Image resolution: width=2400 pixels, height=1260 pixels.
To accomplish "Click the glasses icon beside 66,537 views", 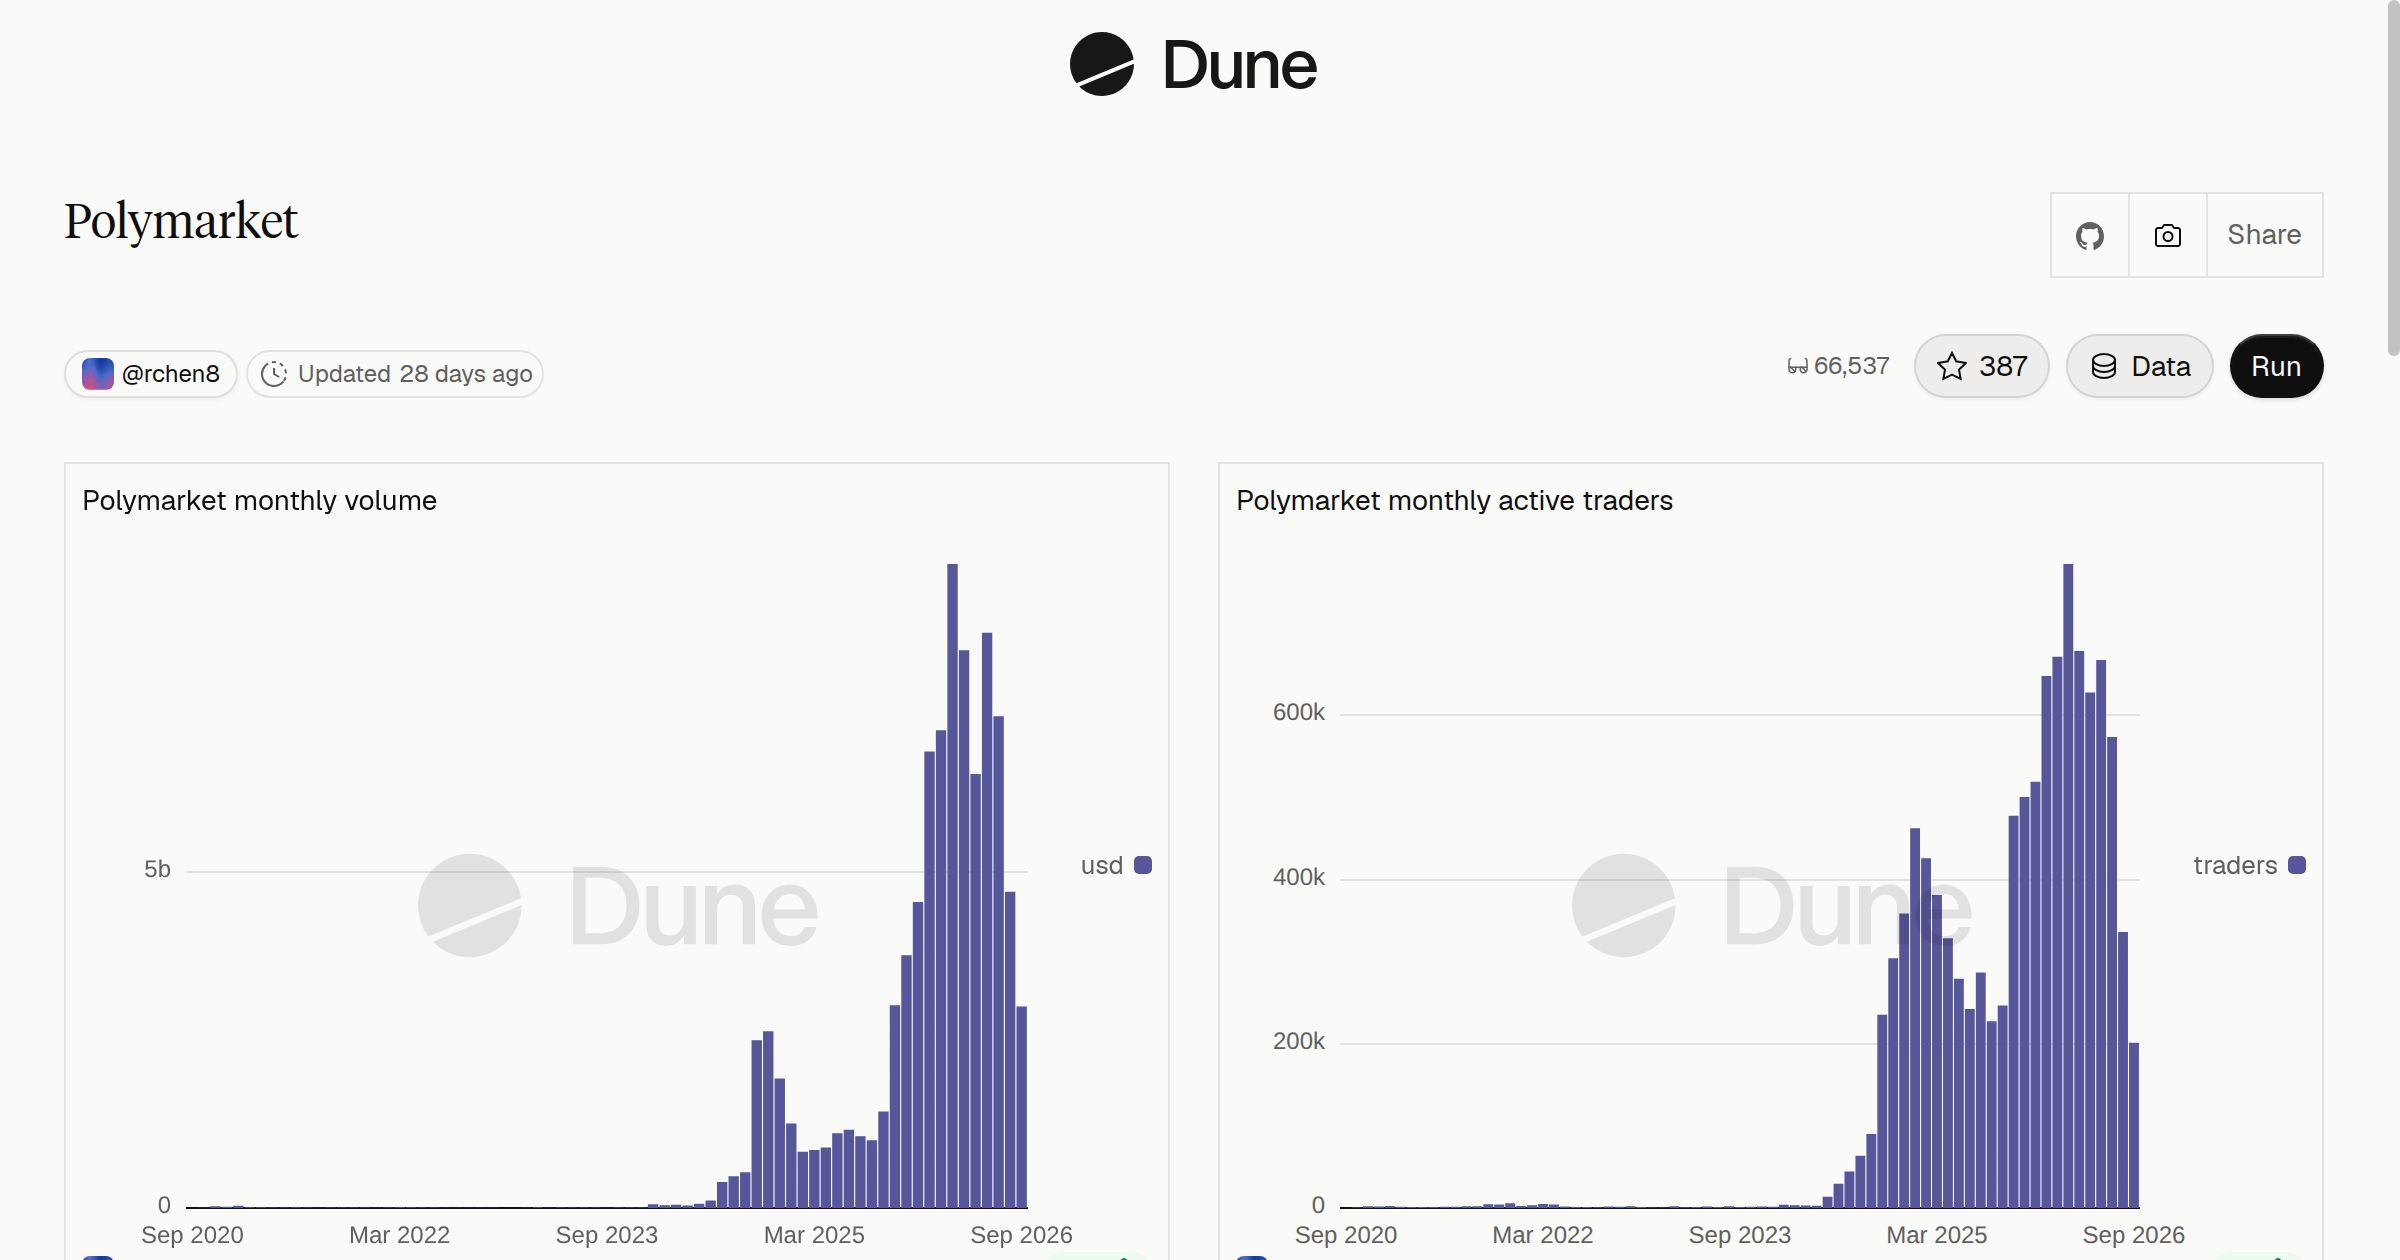I will pyautogui.click(x=1797, y=367).
